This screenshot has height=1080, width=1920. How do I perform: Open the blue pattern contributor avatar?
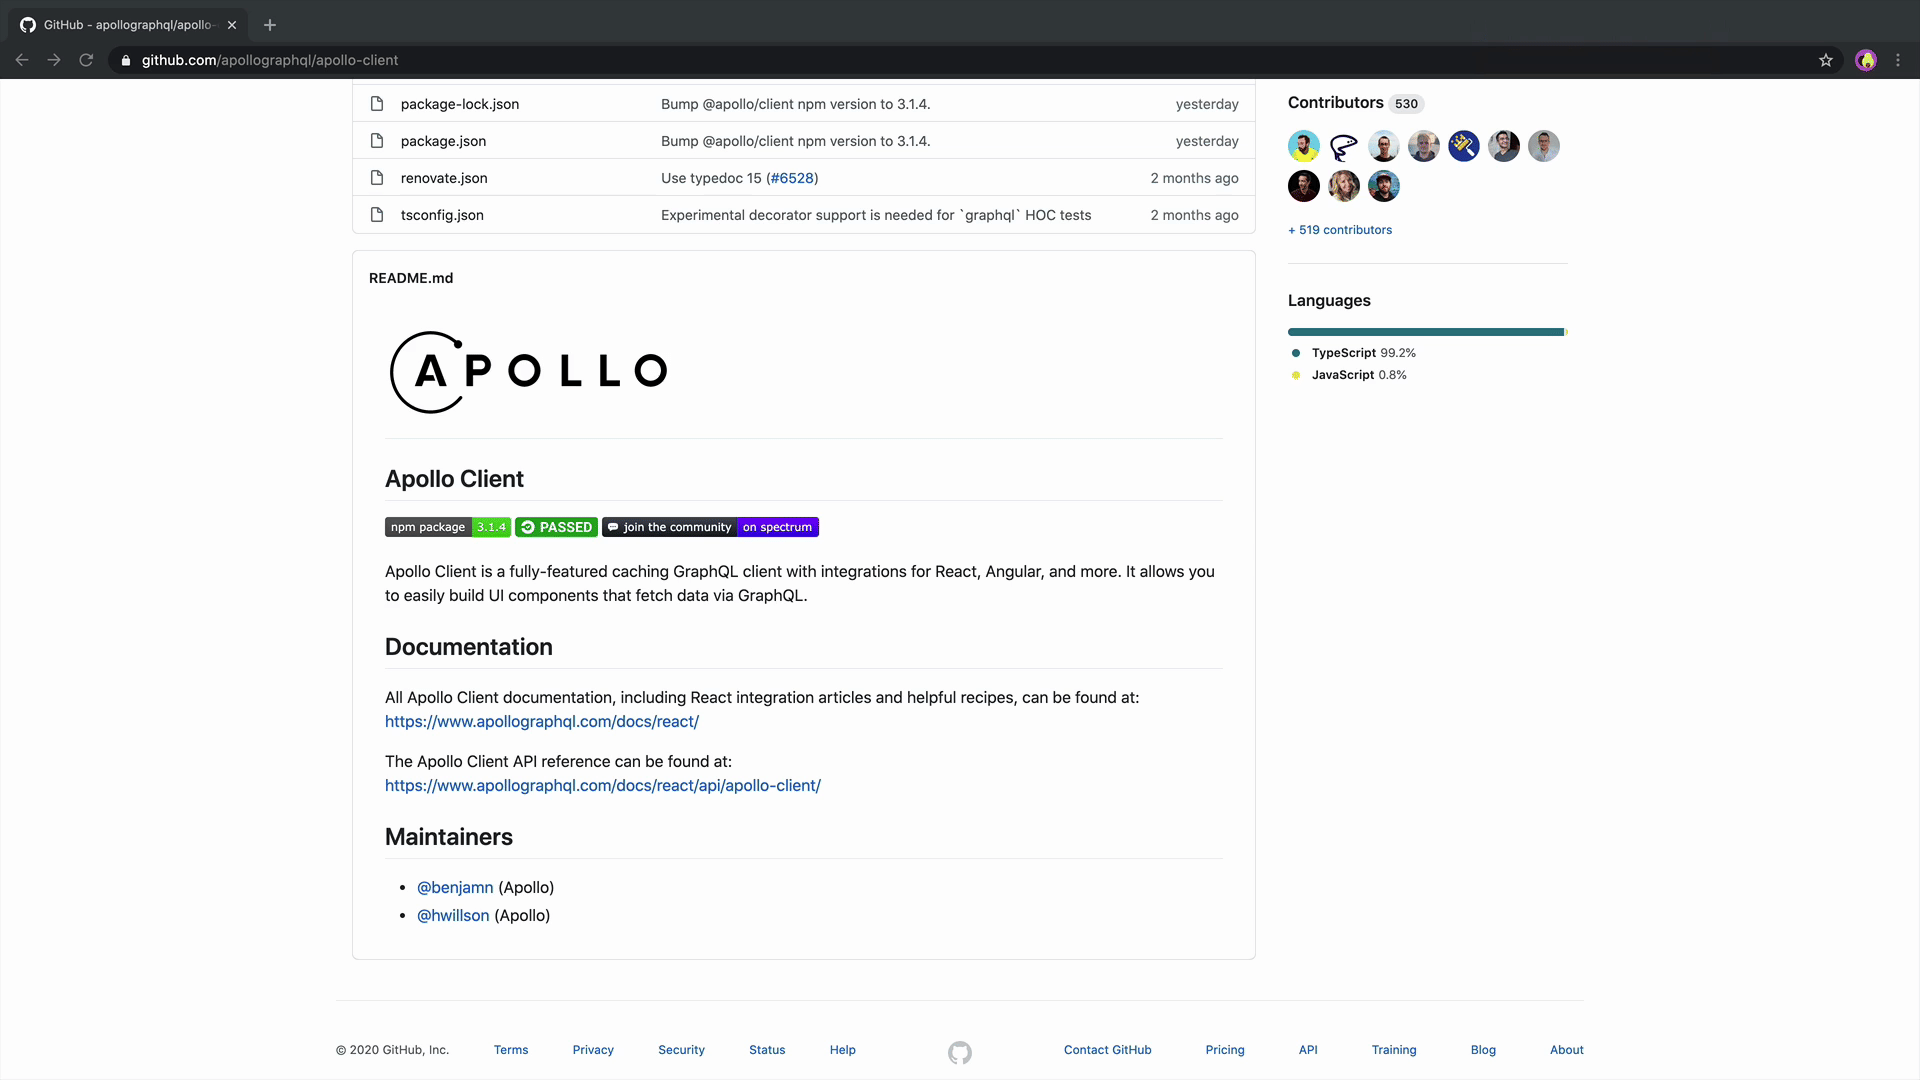1464,146
